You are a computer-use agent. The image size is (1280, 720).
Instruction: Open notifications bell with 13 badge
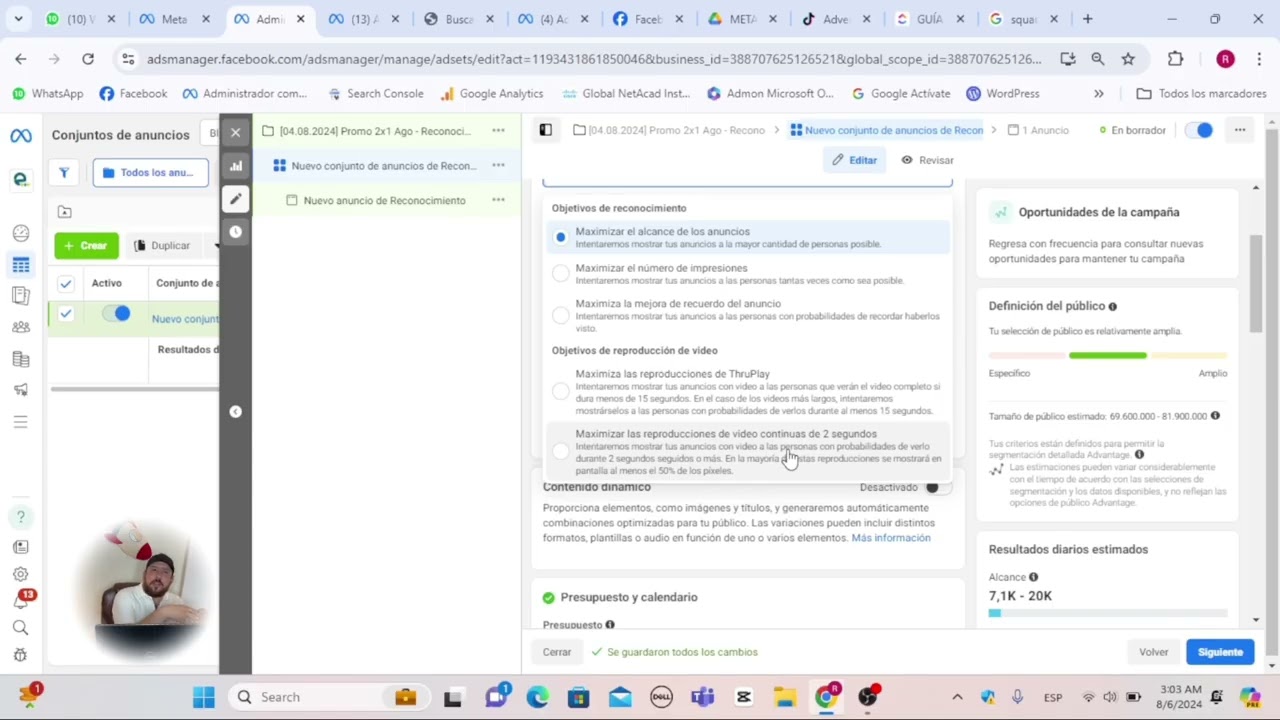[x=21, y=601]
